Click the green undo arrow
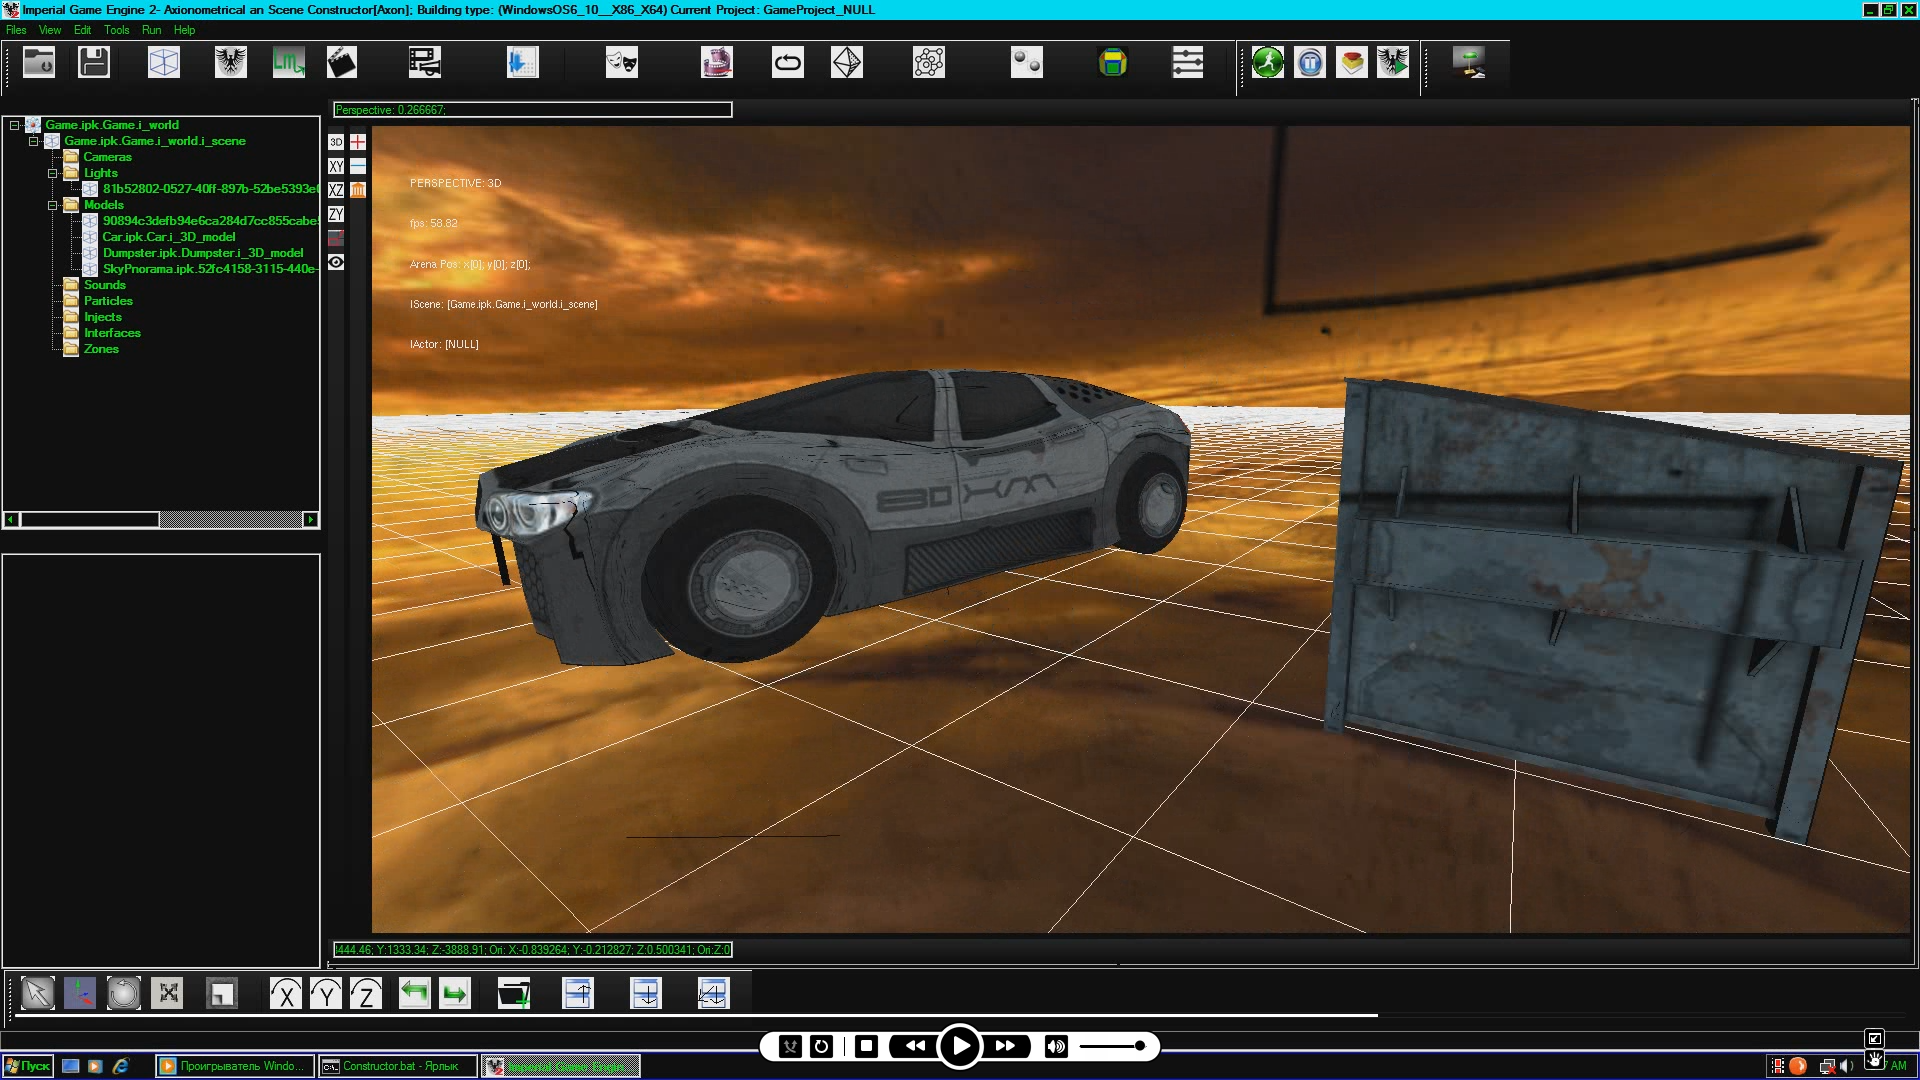 pos(414,993)
